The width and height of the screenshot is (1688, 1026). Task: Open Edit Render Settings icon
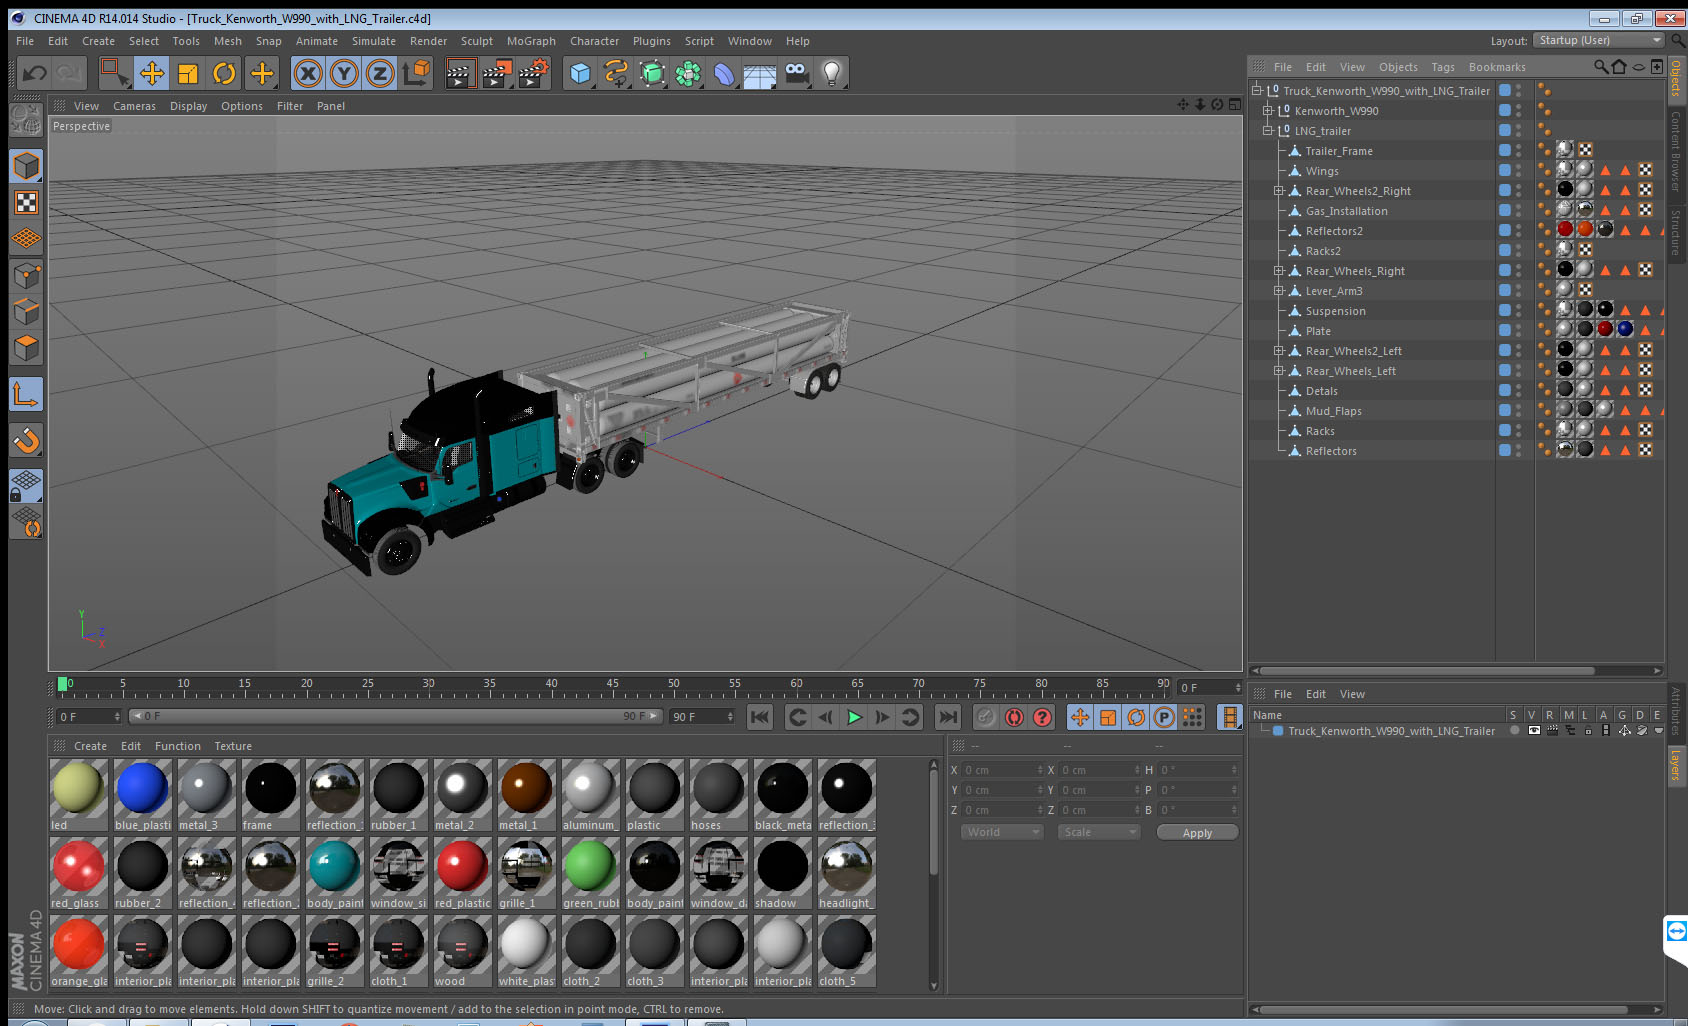coord(533,73)
